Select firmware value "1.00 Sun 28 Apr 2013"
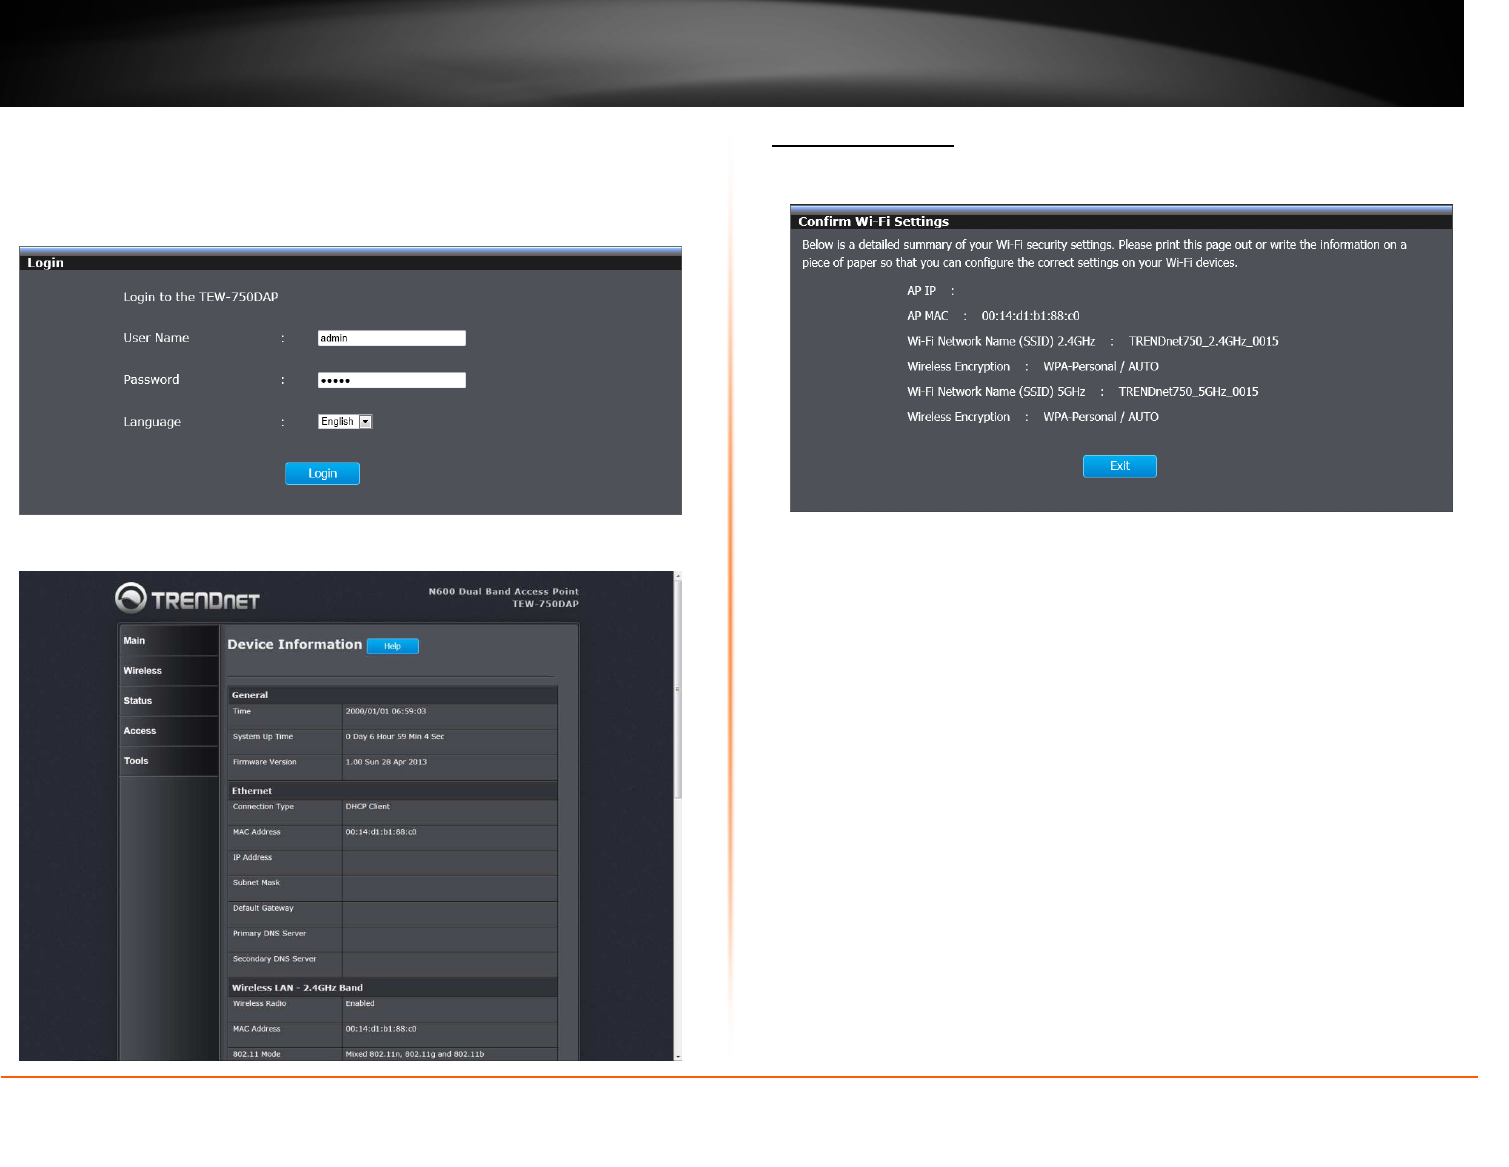The height and width of the screenshot is (1167, 1509). pyautogui.click(x=386, y=762)
